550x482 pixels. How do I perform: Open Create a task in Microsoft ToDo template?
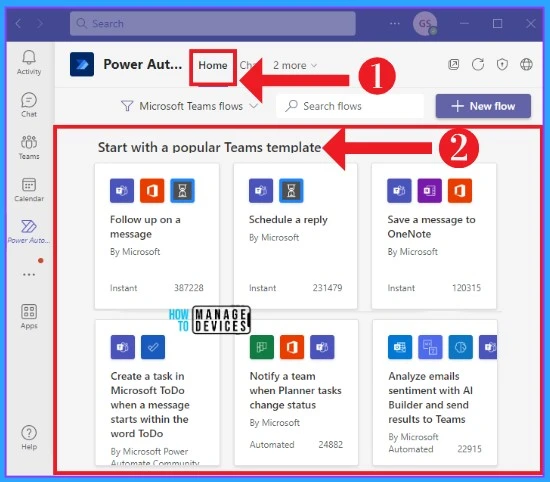pos(157,392)
